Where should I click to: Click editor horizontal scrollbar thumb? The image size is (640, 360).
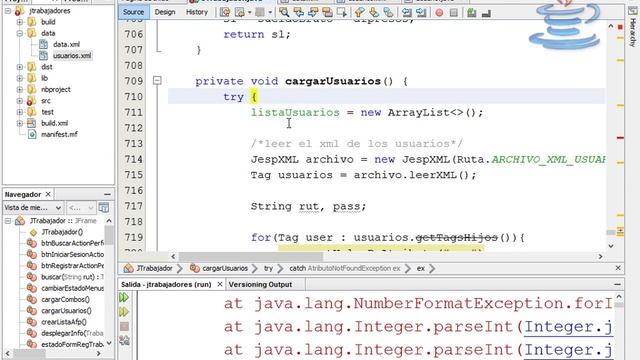251,257
